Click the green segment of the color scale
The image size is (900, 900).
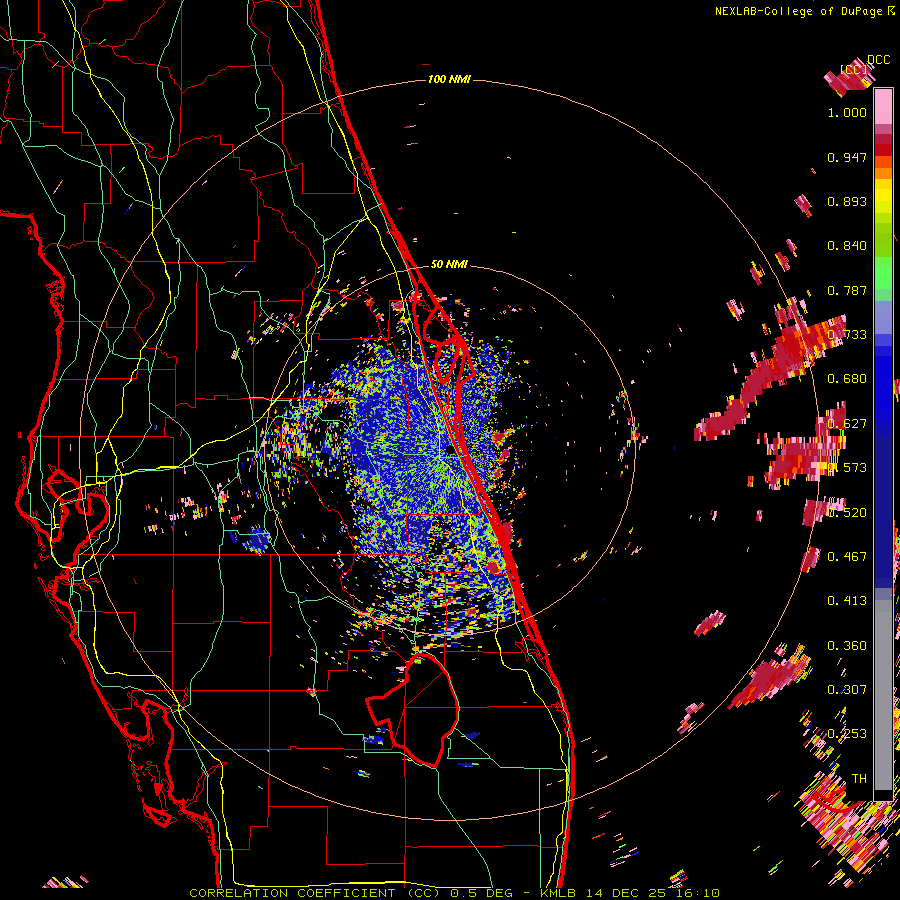pos(883,274)
